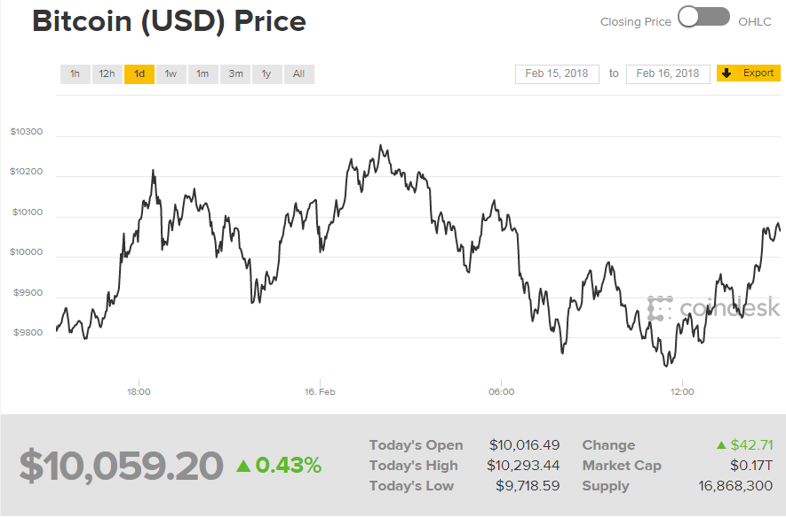Switch to the 1m time range
Viewport: 786px width, 517px height.
tap(203, 74)
